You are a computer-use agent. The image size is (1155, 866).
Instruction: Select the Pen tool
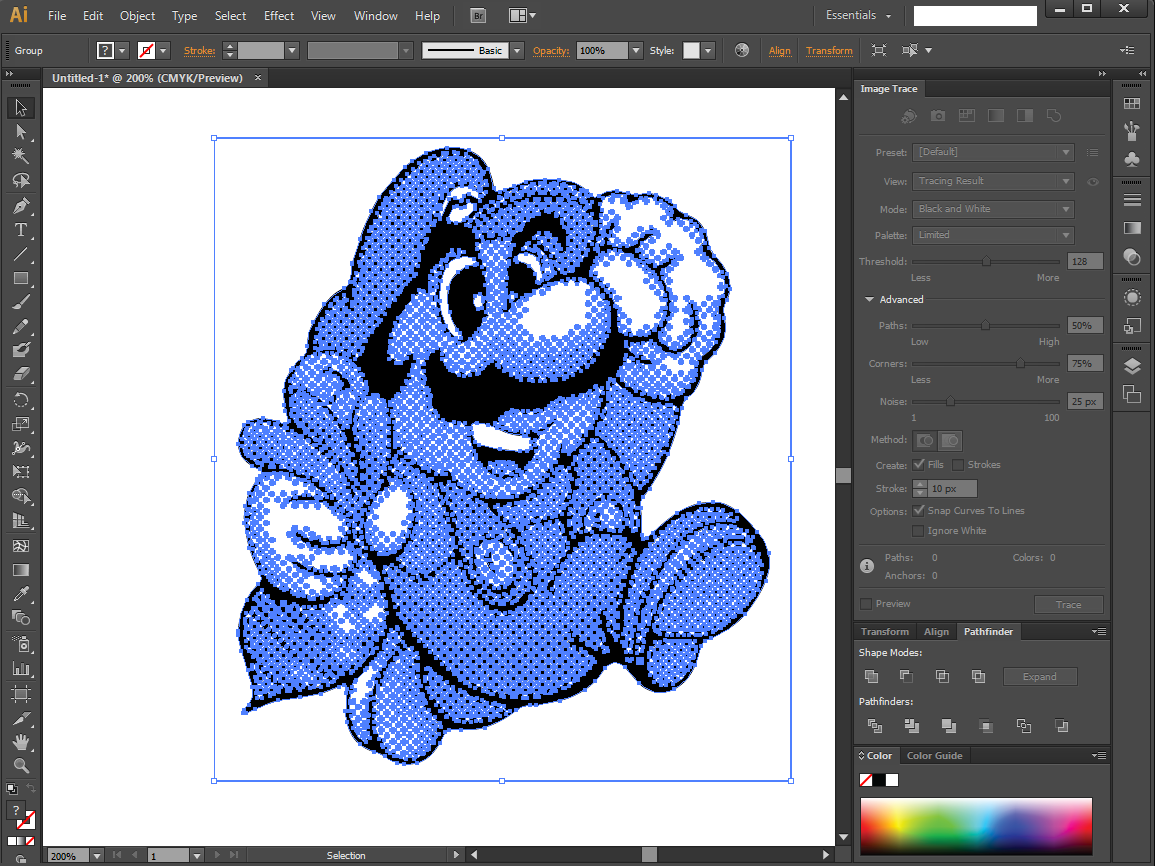[x=21, y=205]
